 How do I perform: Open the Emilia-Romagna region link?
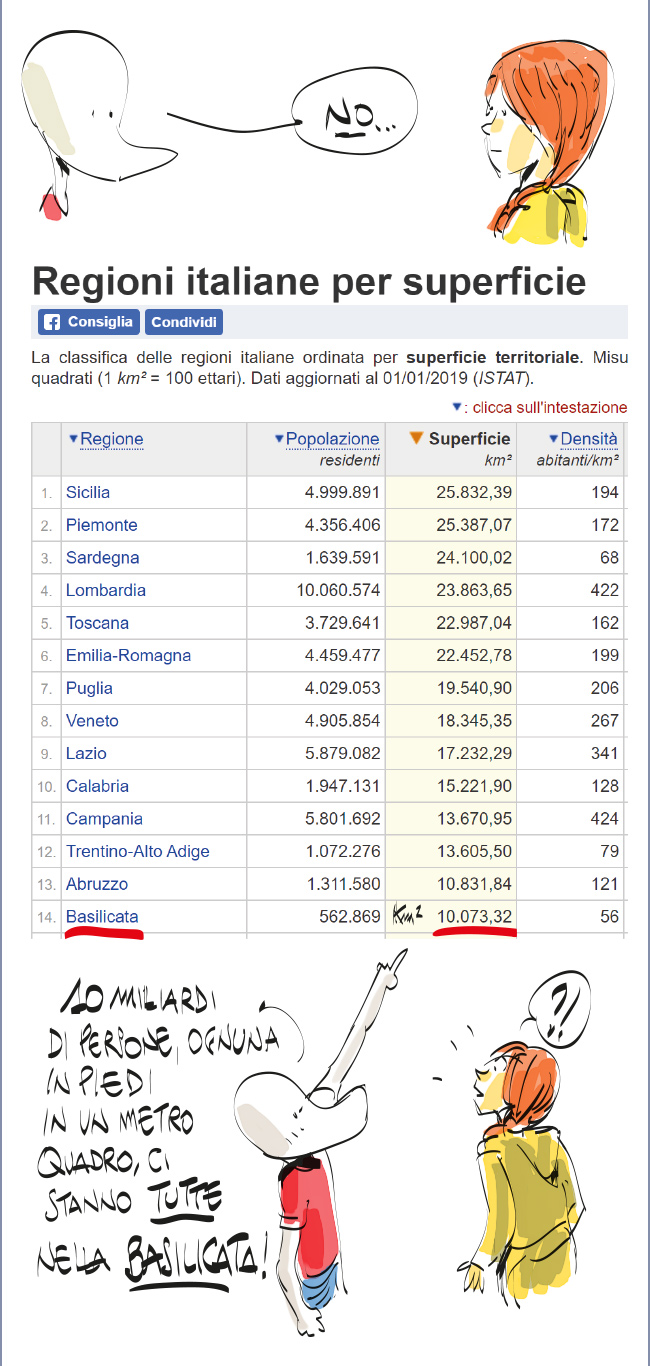[x=128, y=655]
